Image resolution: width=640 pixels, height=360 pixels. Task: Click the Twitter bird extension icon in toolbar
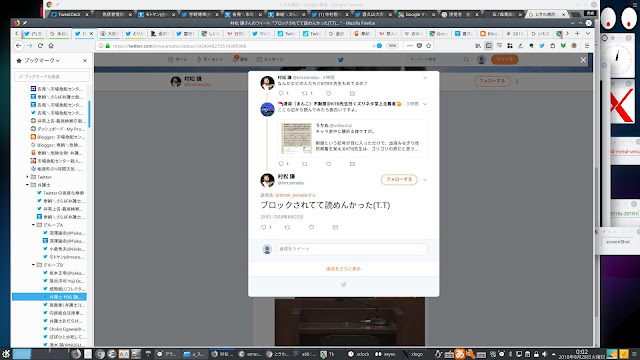click(542, 46)
